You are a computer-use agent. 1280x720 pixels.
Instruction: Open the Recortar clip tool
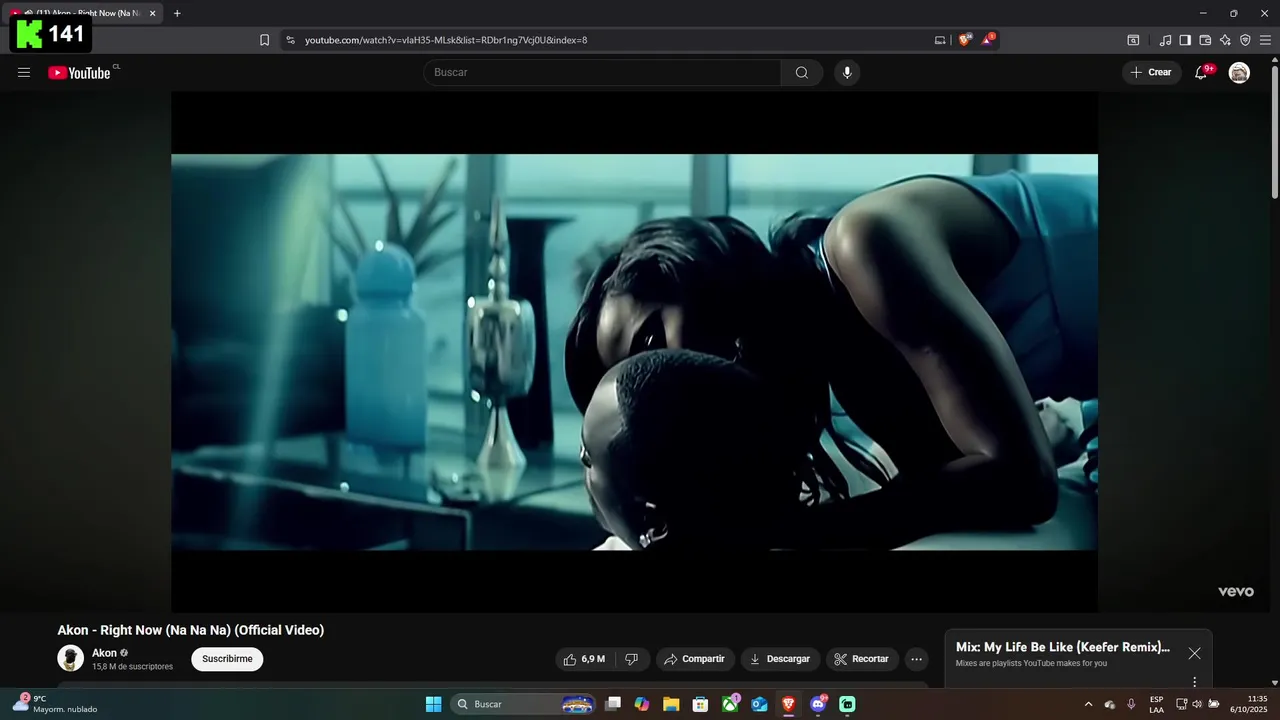pyautogui.click(x=862, y=659)
